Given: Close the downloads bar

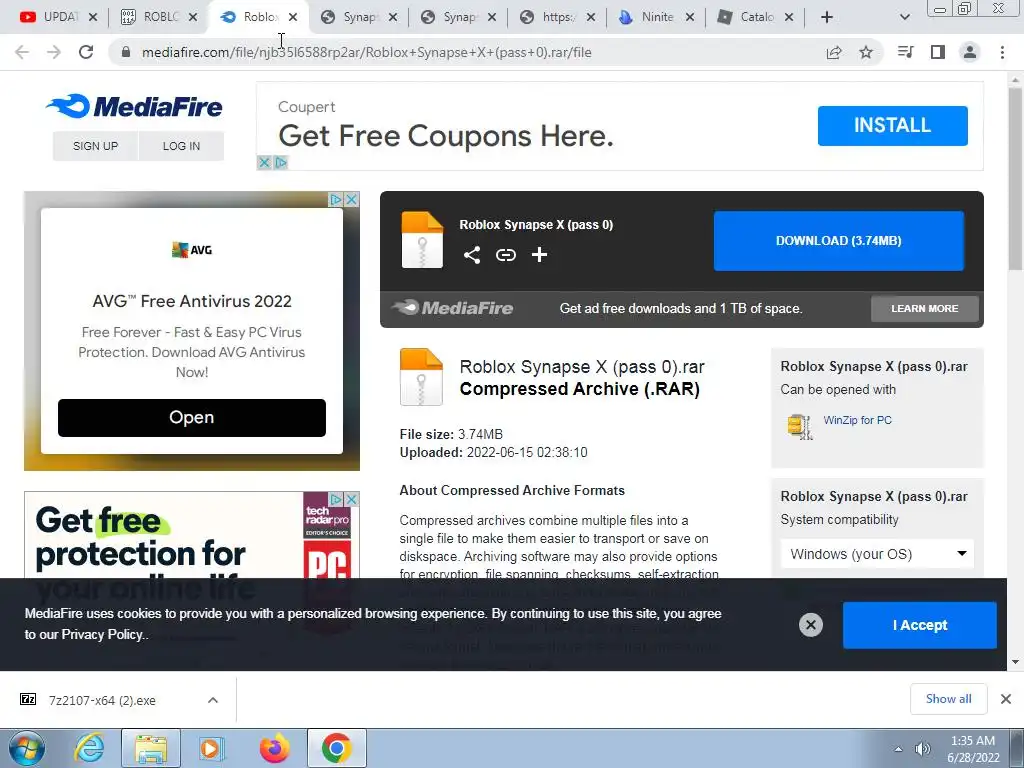Looking at the screenshot, I should point(1006,699).
